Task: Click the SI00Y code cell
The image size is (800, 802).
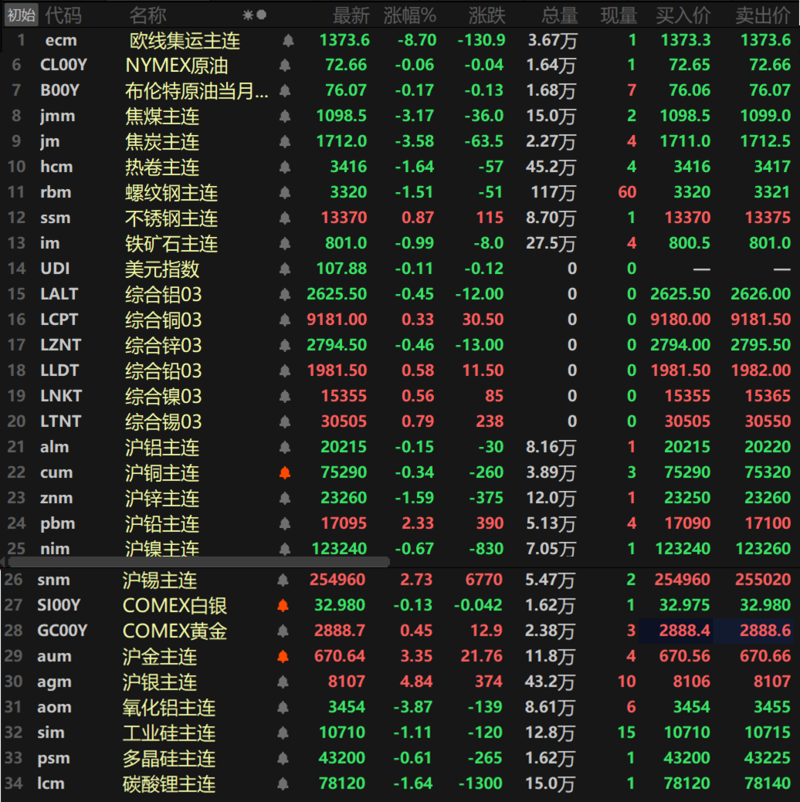Action: click(59, 605)
